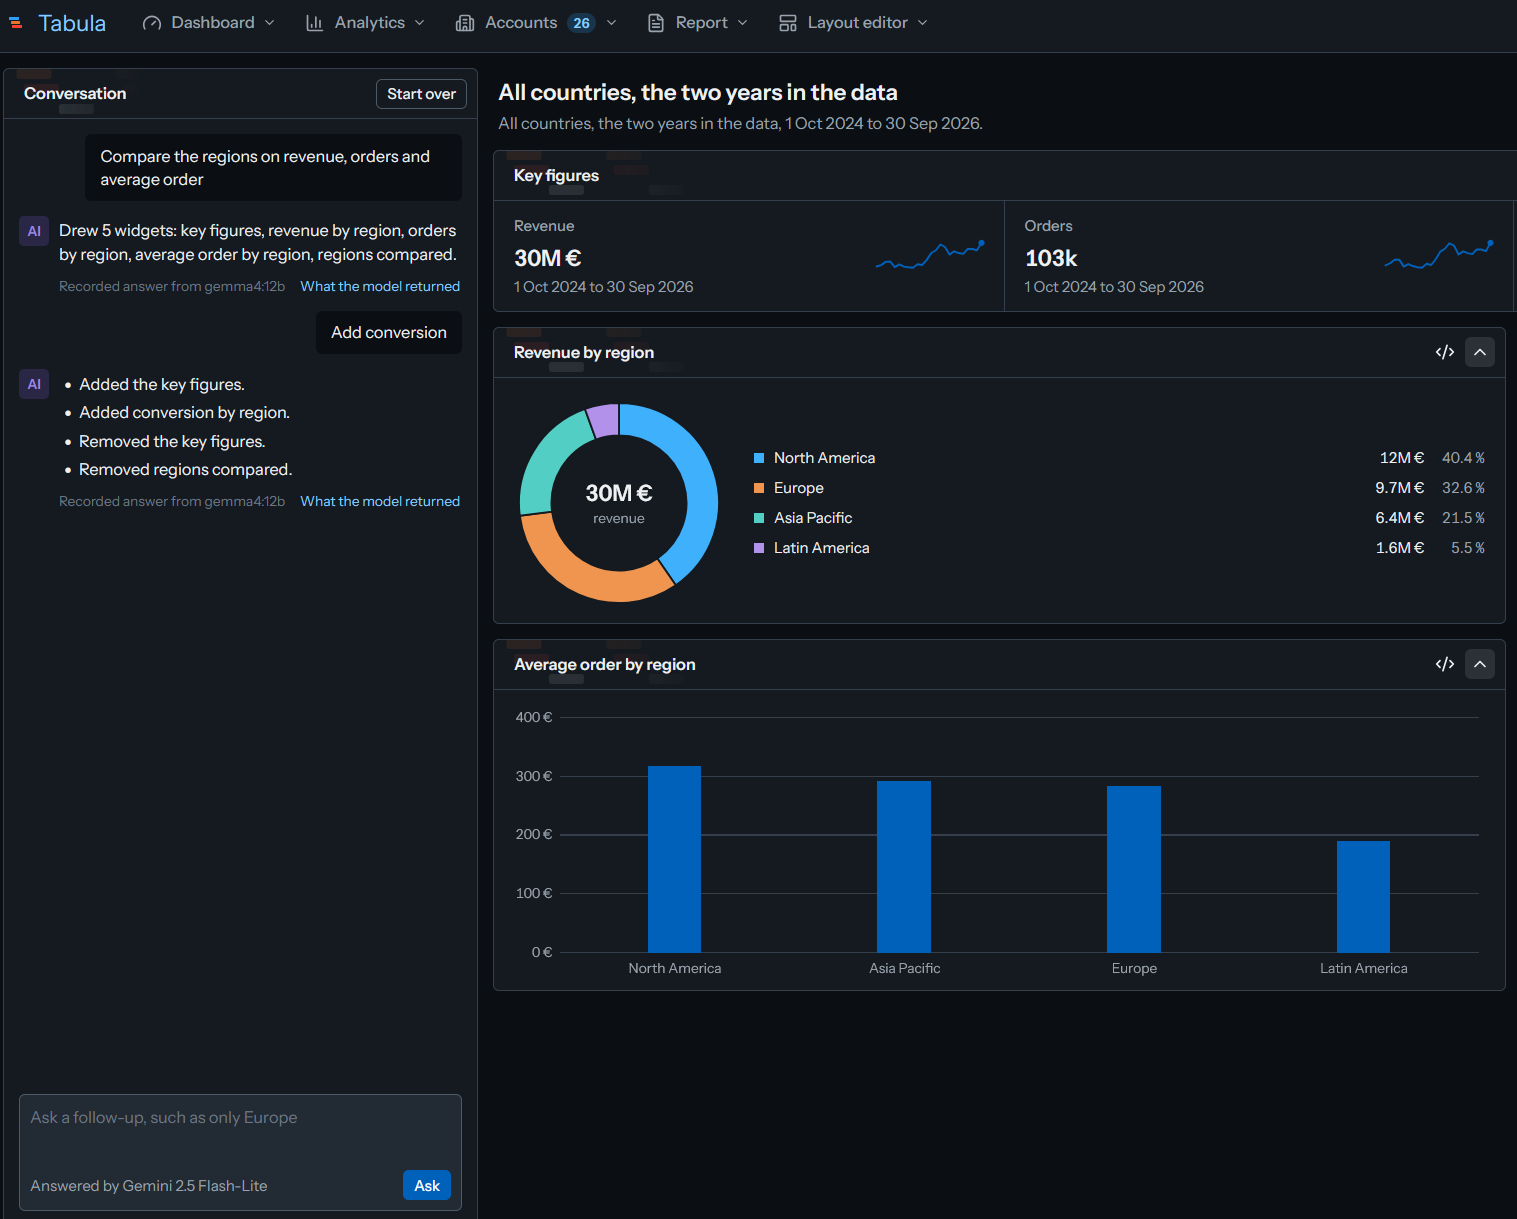Click the Report document icon

pos(656,23)
